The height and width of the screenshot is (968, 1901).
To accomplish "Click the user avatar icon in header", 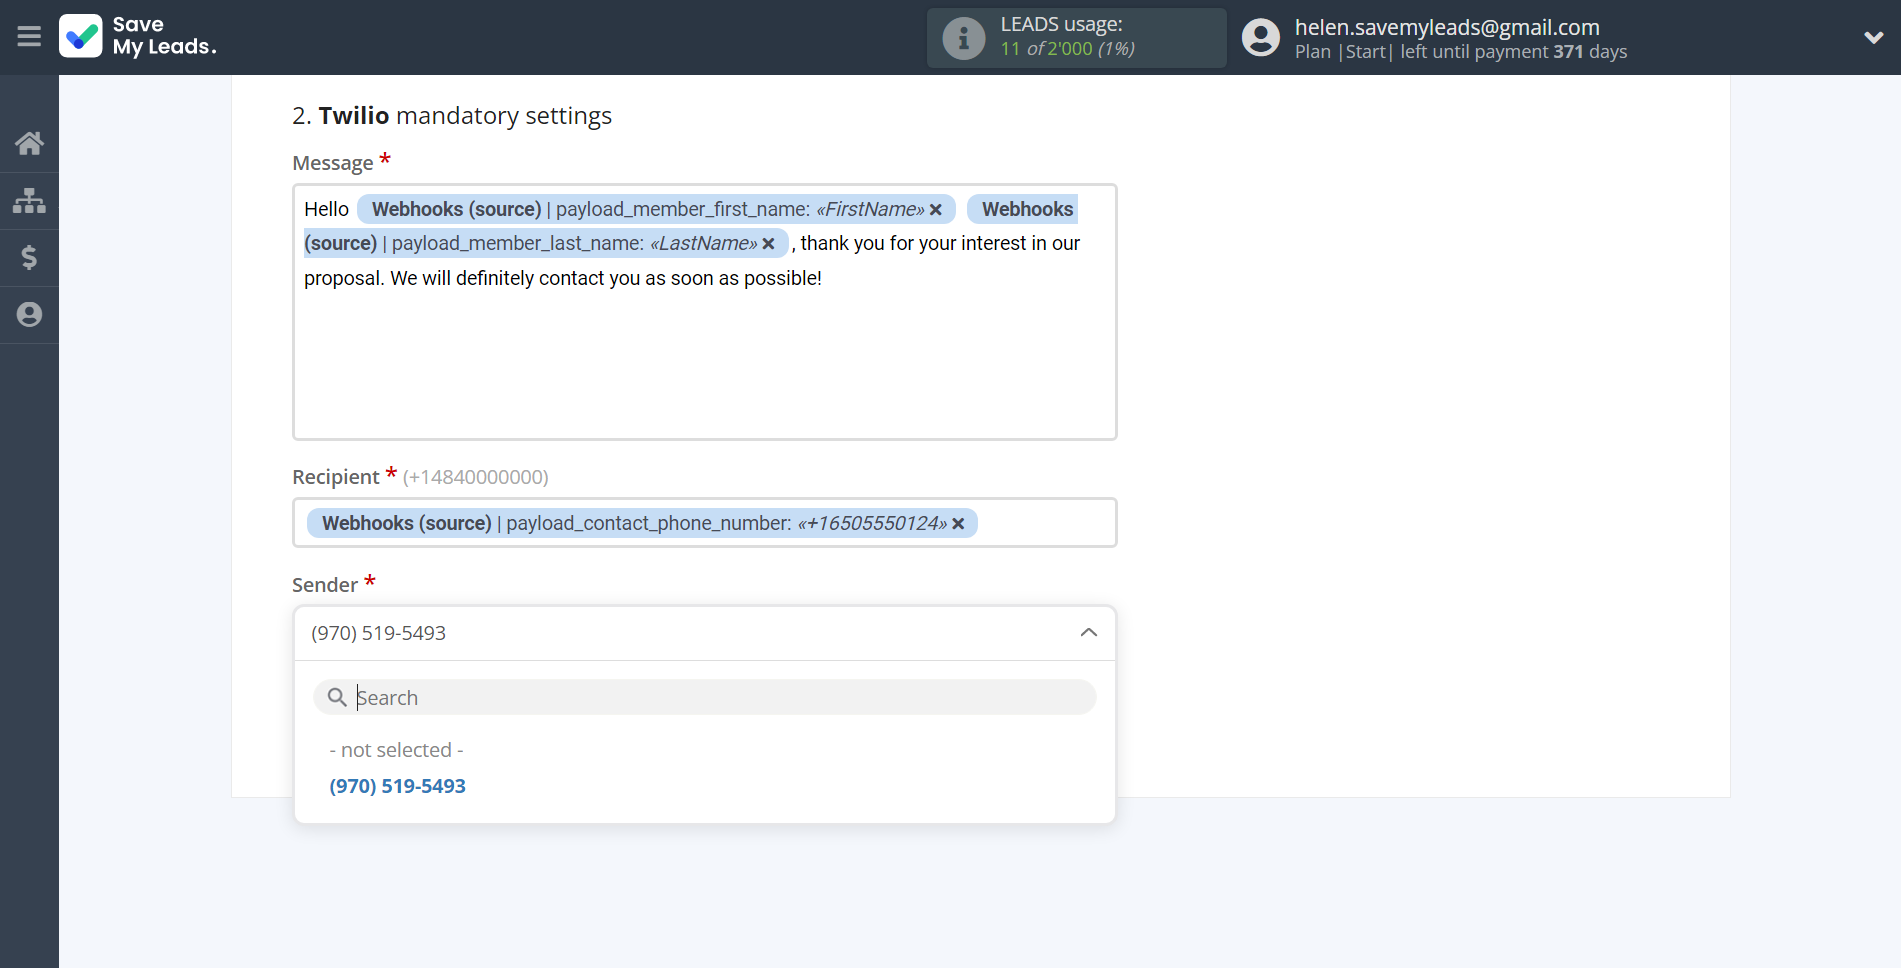I will [x=1260, y=38].
